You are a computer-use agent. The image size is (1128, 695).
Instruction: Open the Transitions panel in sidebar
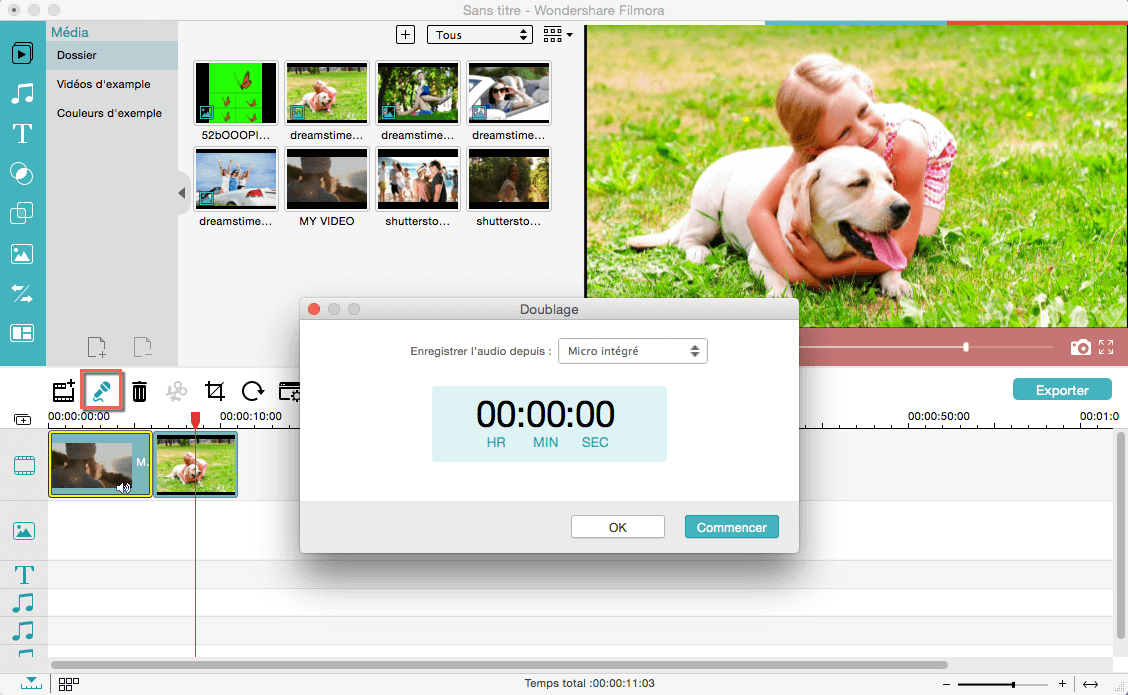tap(22, 293)
